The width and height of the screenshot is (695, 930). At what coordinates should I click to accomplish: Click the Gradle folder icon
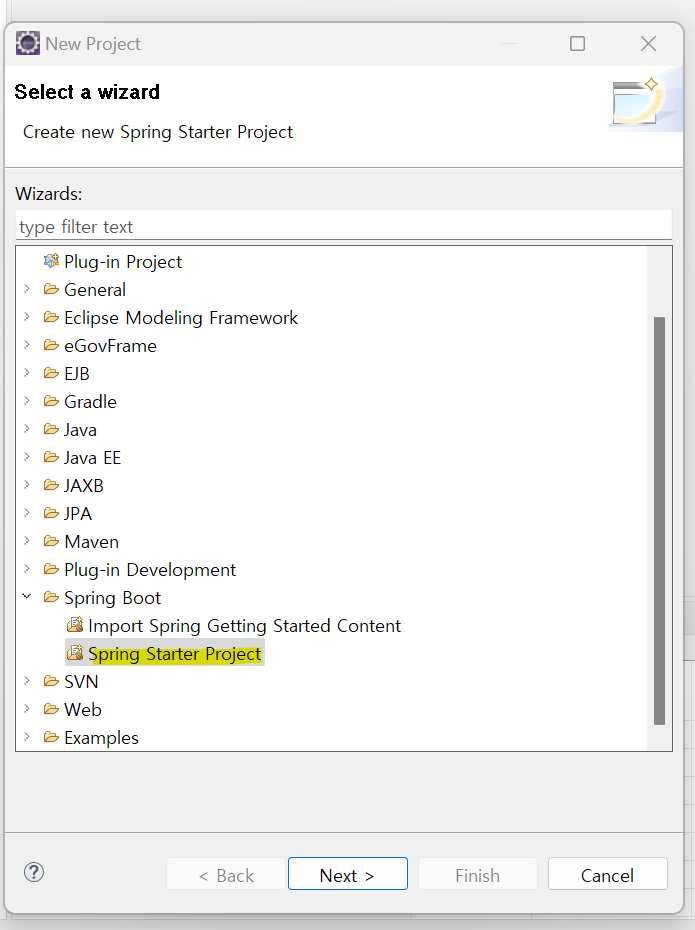tap(52, 401)
